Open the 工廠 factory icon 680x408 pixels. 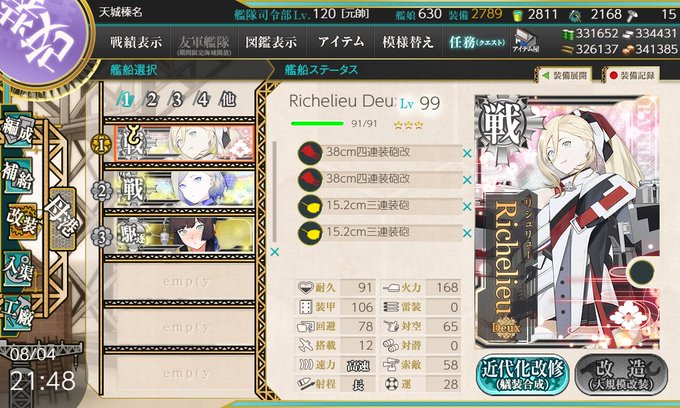click(x=18, y=313)
